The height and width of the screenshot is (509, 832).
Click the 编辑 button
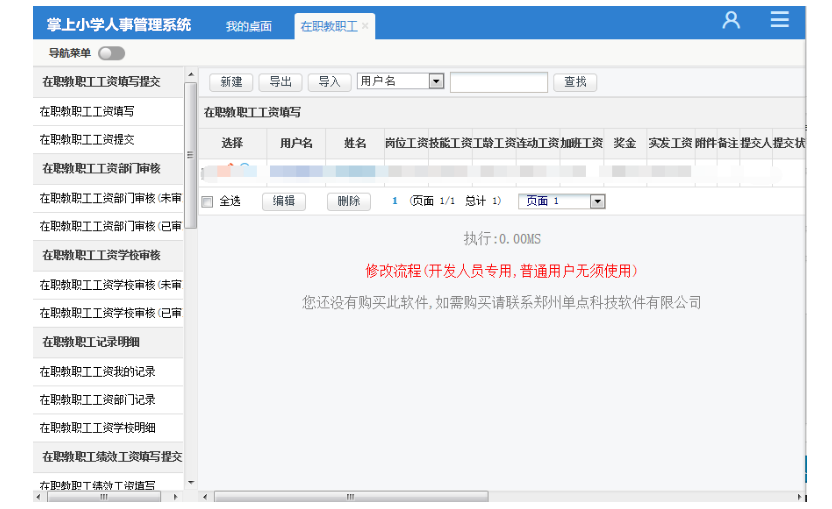tap(283, 201)
